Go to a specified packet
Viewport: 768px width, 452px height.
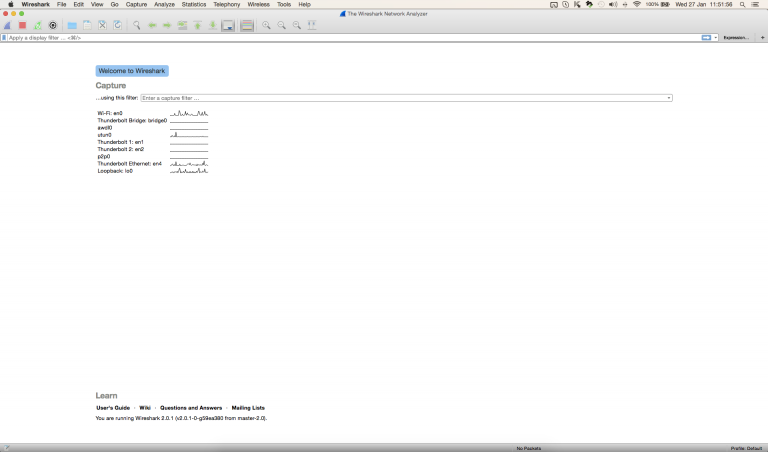click(x=182, y=25)
